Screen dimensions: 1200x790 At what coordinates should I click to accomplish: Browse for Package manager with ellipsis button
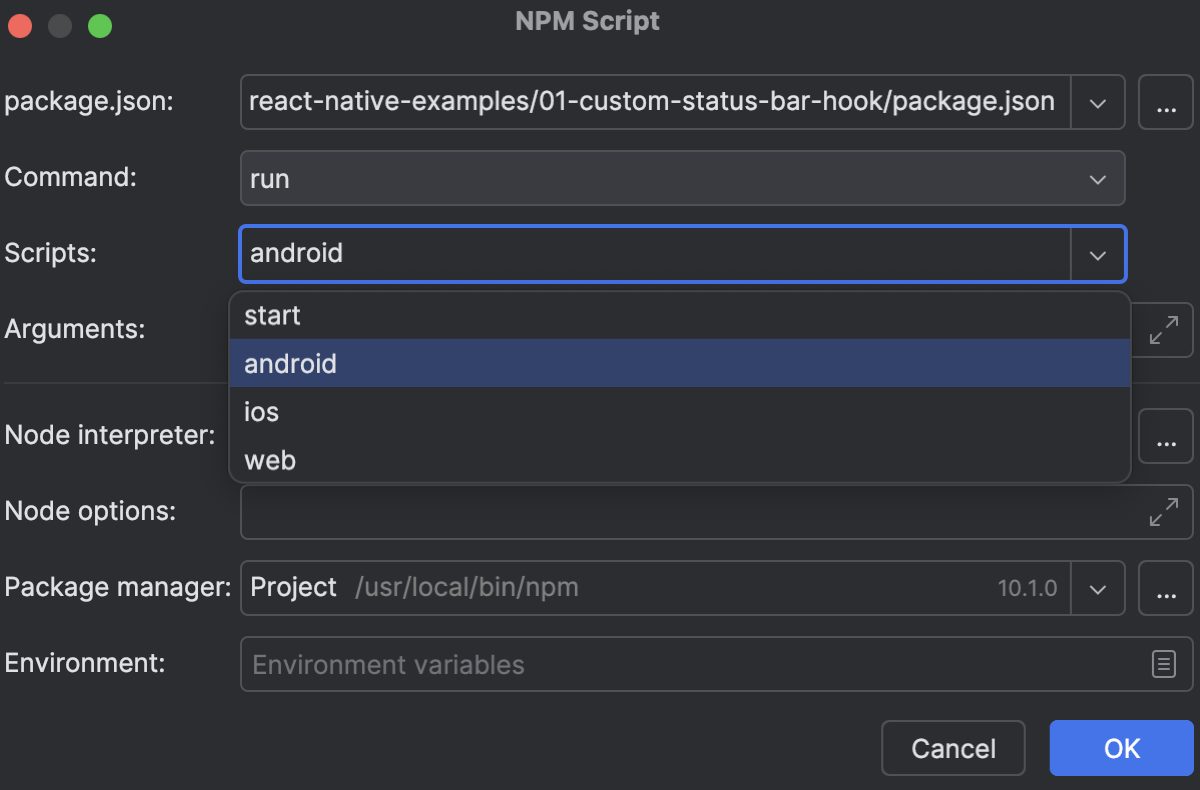[1165, 588]
